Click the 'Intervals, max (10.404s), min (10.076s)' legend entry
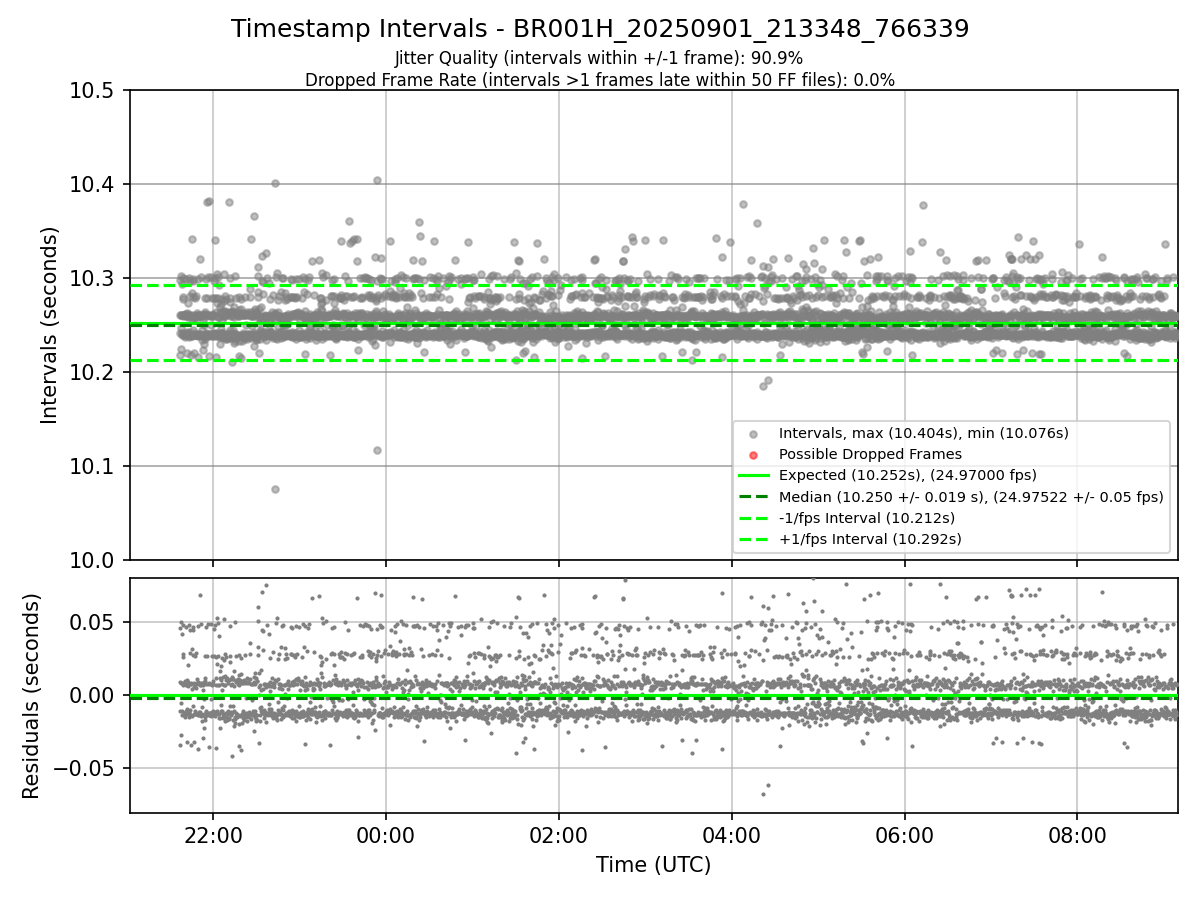 pos(924,433)
